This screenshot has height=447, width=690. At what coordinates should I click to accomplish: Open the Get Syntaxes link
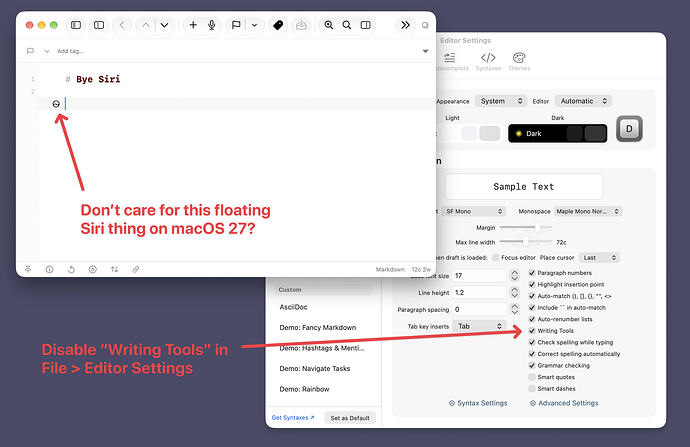(x=293, y=418)
